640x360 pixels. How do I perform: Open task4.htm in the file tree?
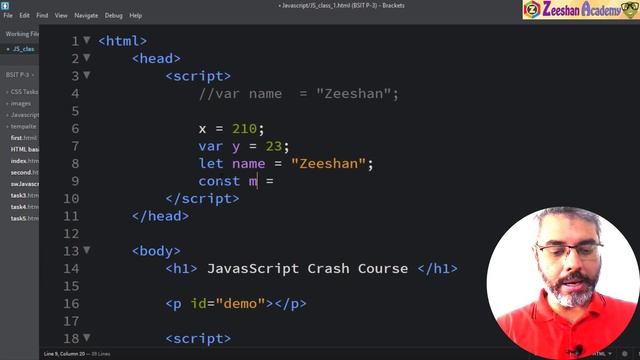coord(24,207)
